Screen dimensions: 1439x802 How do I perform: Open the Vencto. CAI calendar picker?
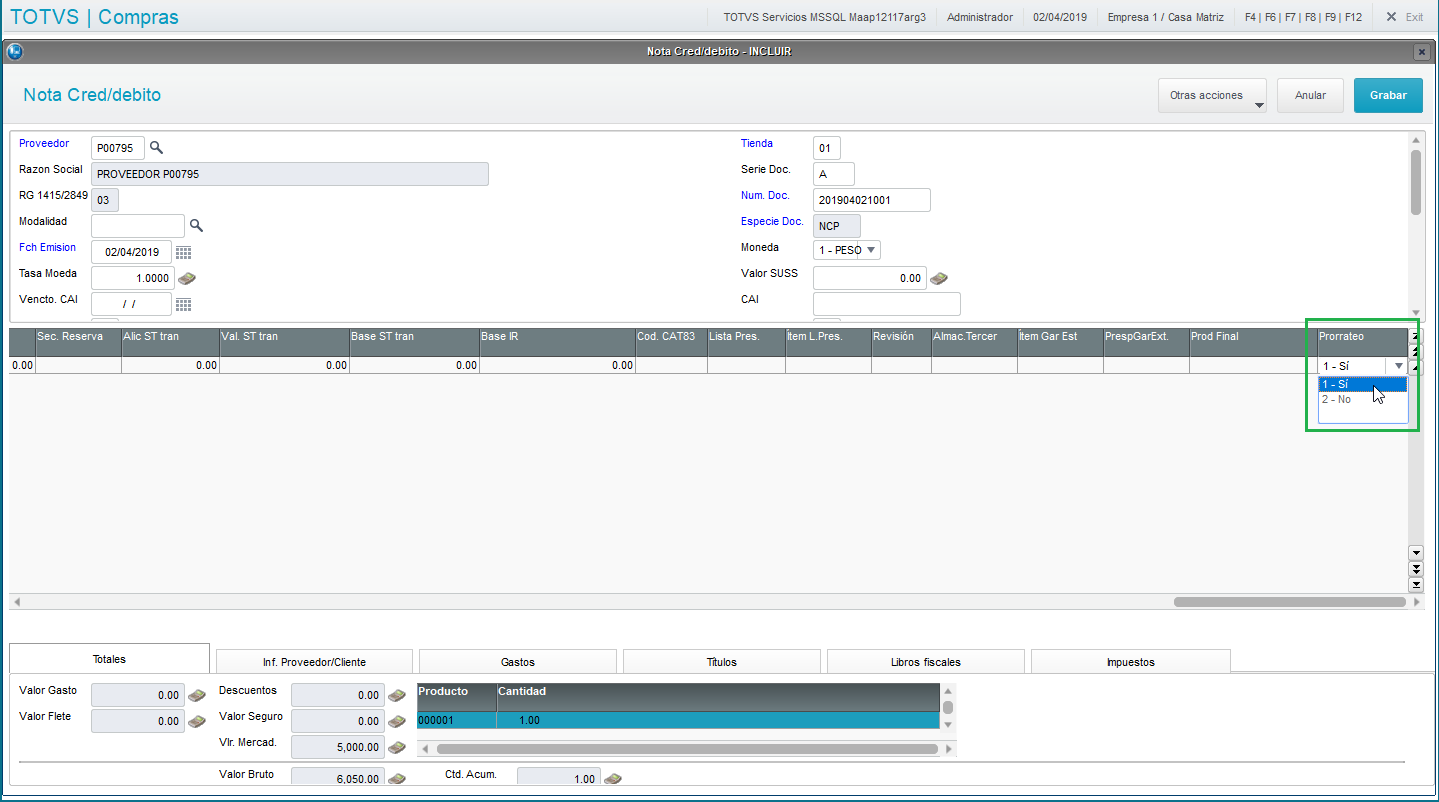(183, 304)
